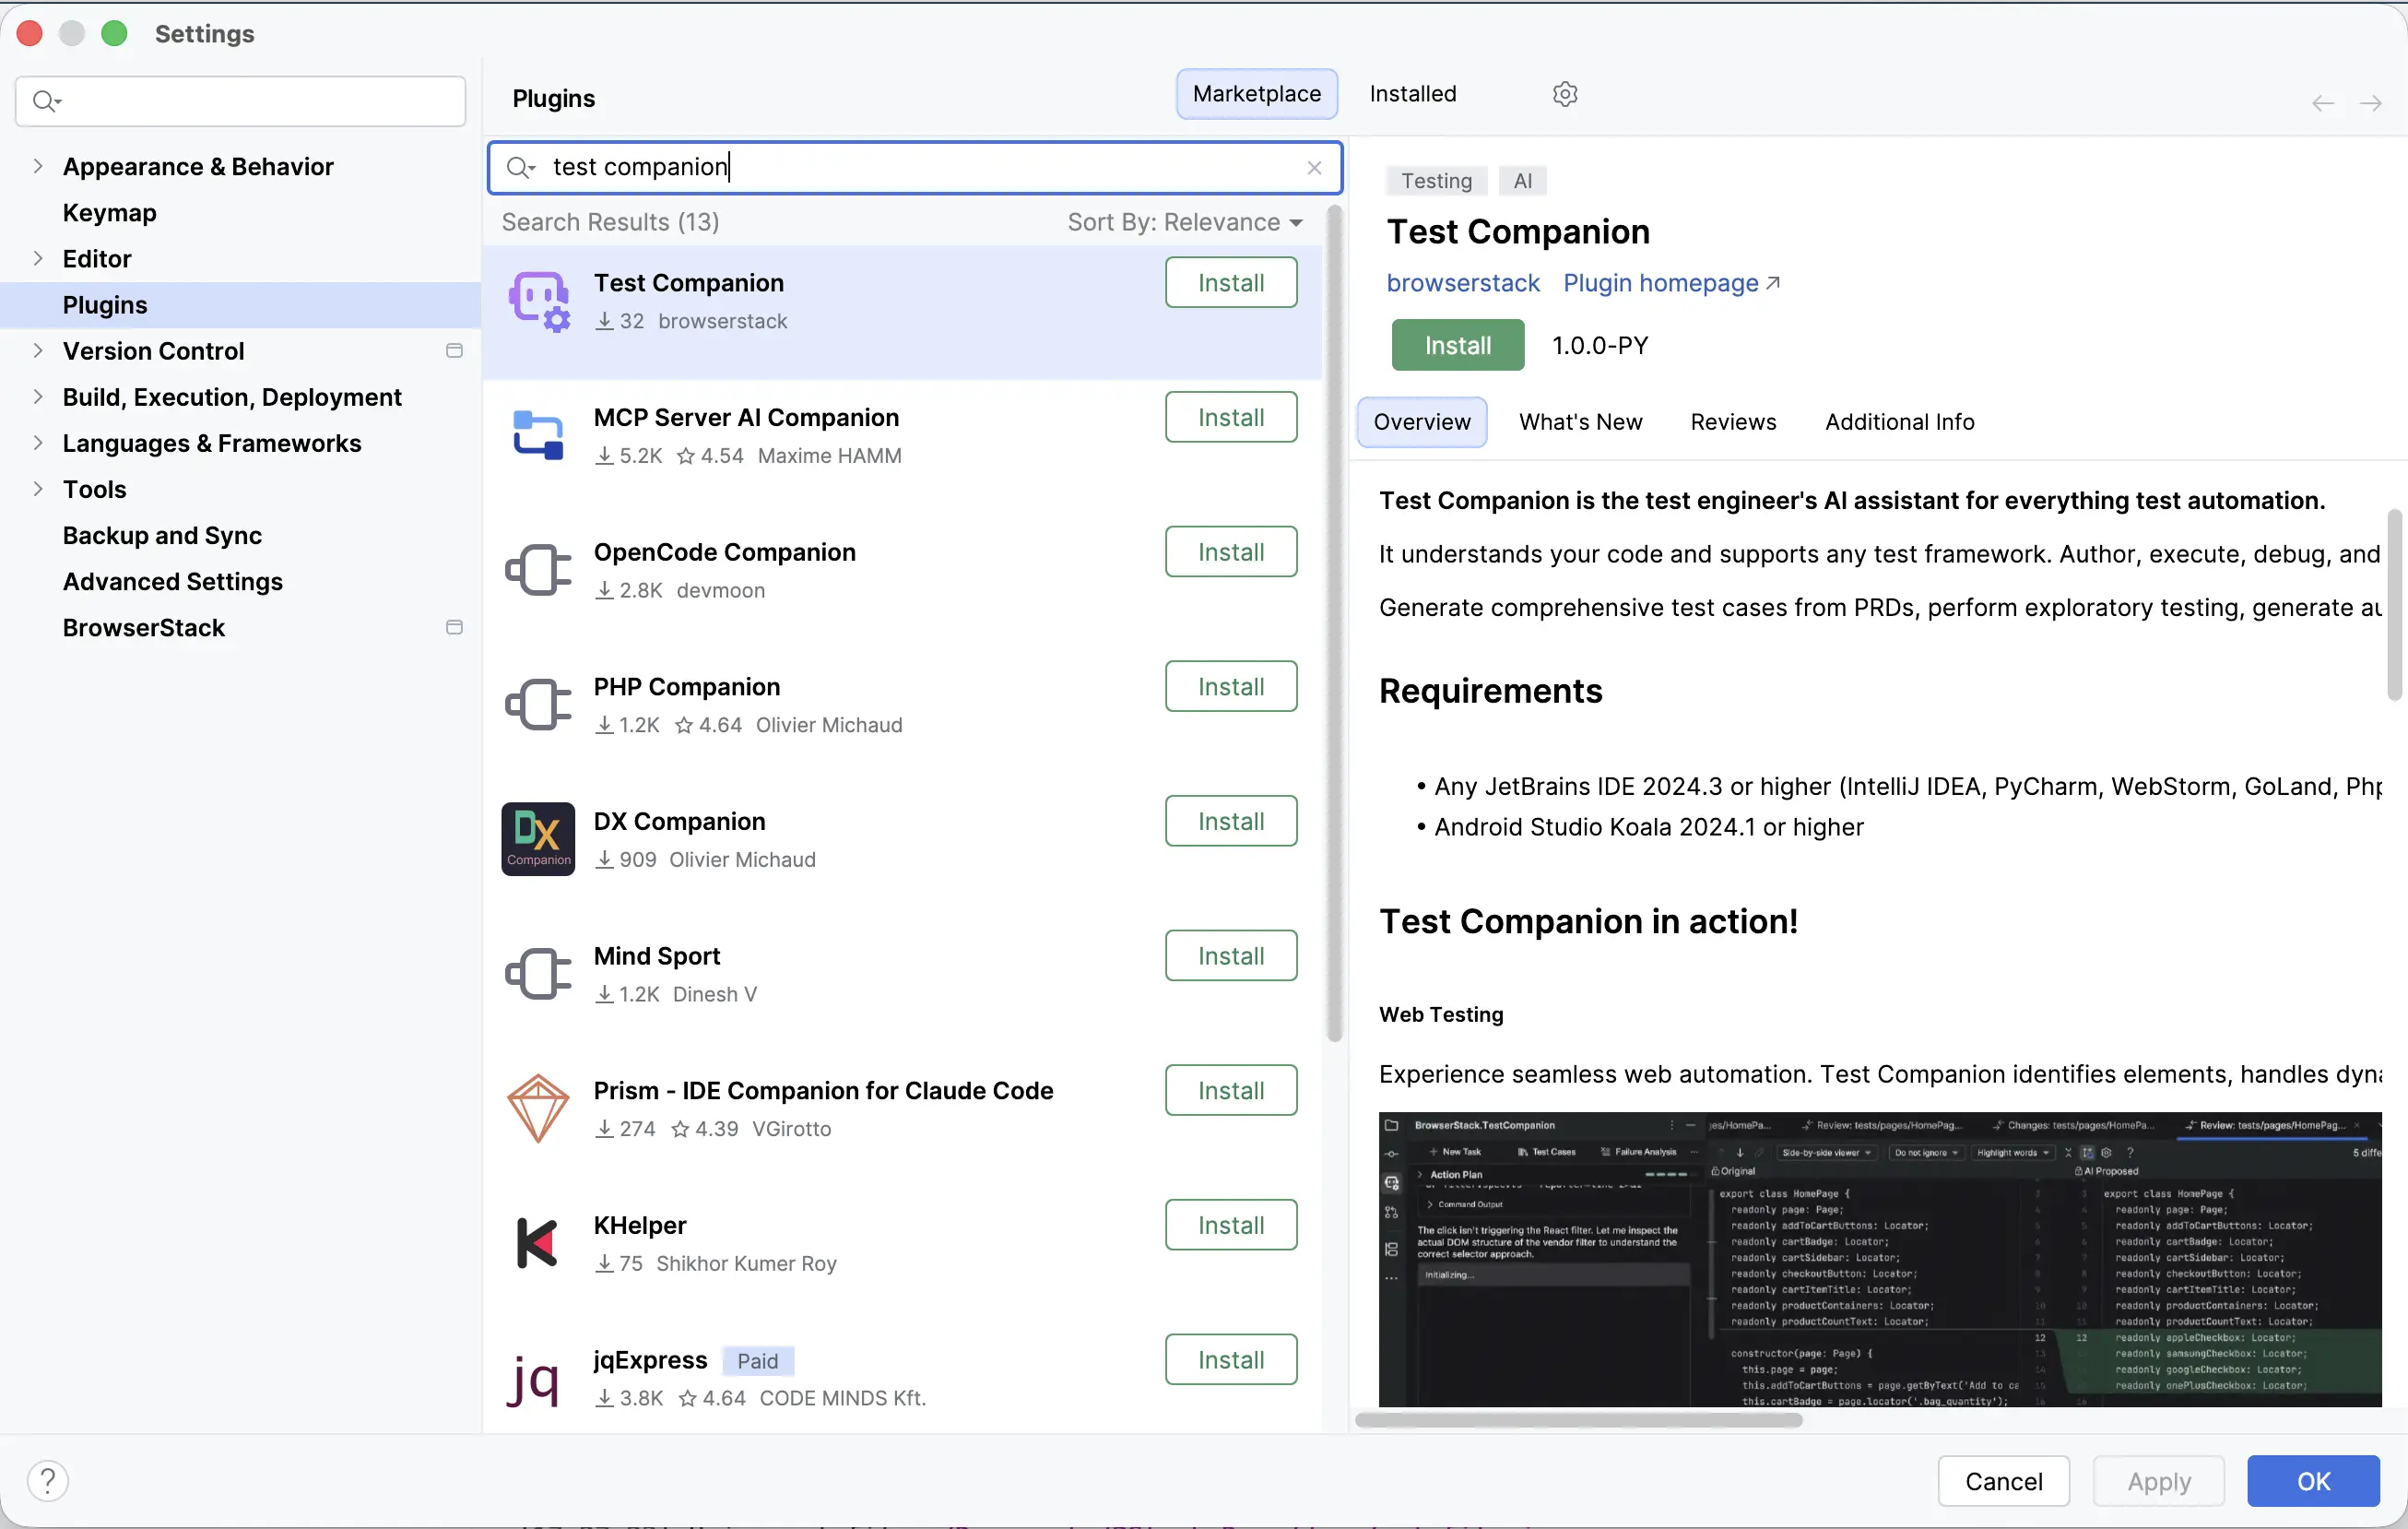Click the Version Control project-level icon

tap(454, 351)
